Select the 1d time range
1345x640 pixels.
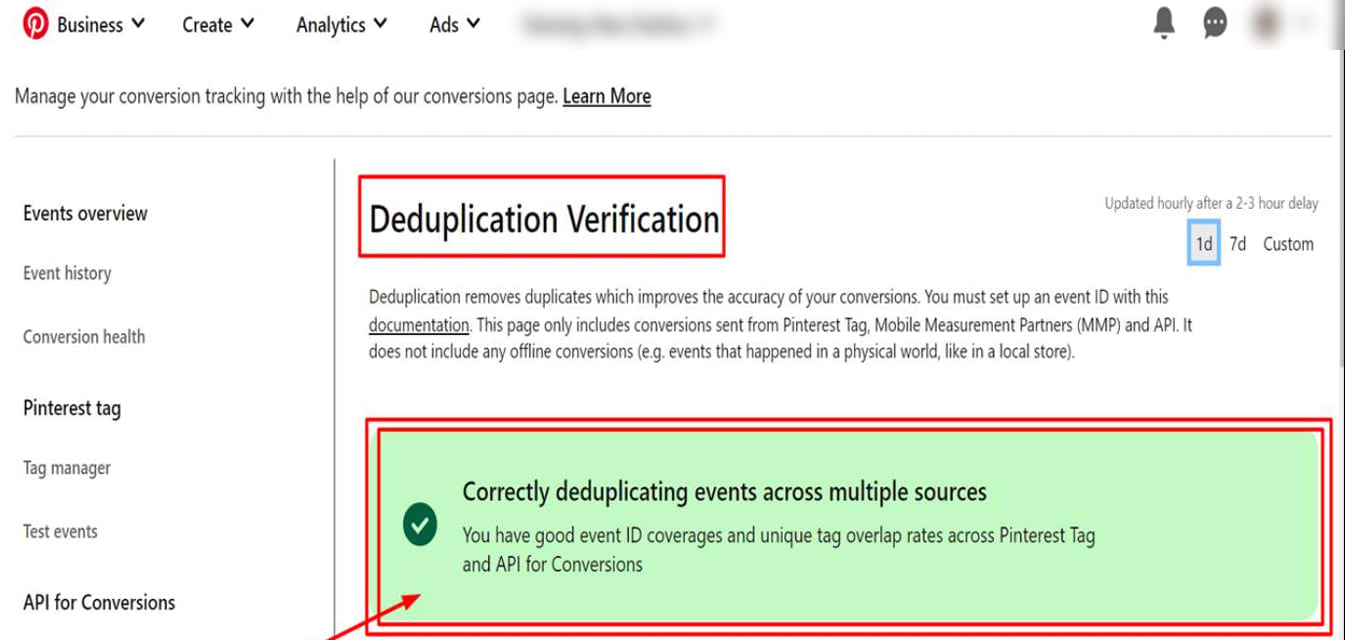coord(1204,244)
